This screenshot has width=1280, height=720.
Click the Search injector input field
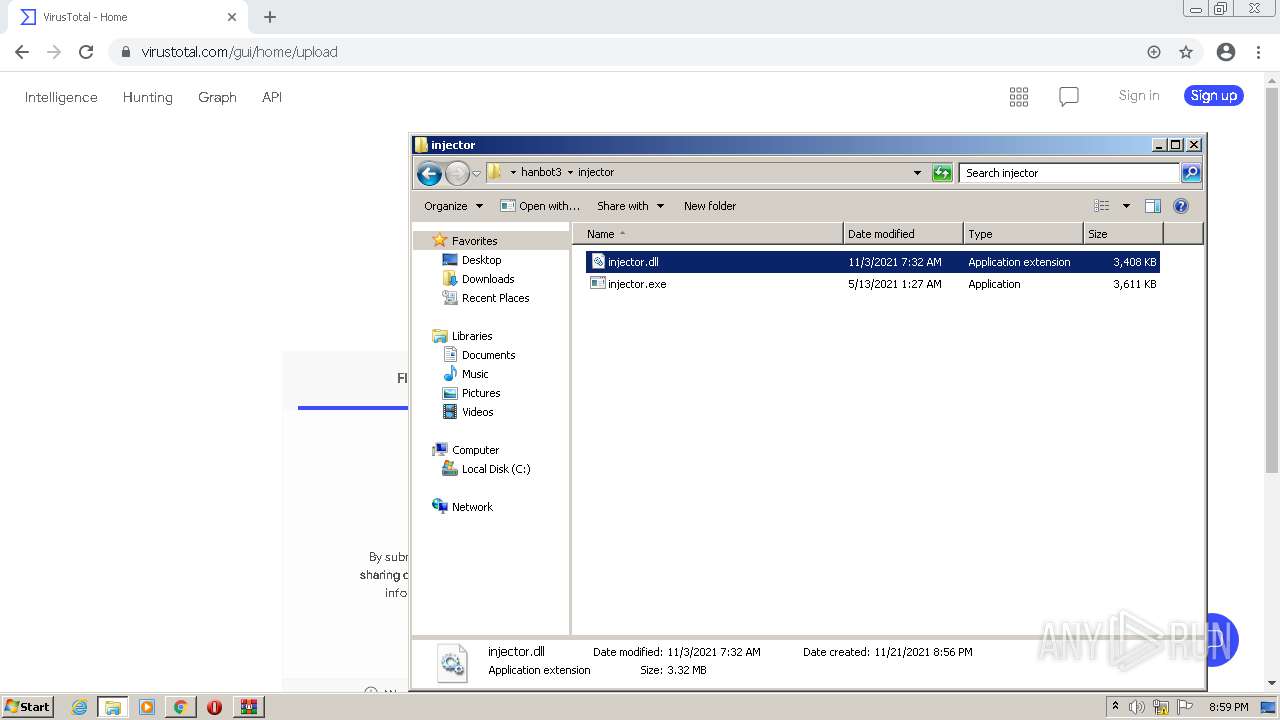click(1069, 173)
